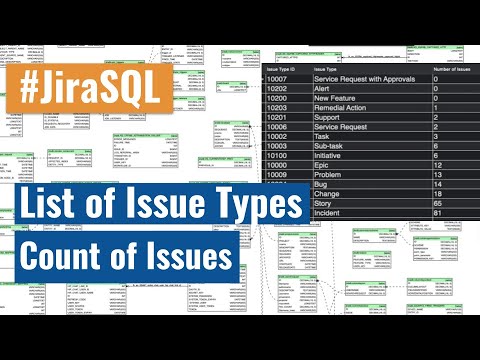
Task: Click the Count of Issues title
Action: click(x=127, y=256)
